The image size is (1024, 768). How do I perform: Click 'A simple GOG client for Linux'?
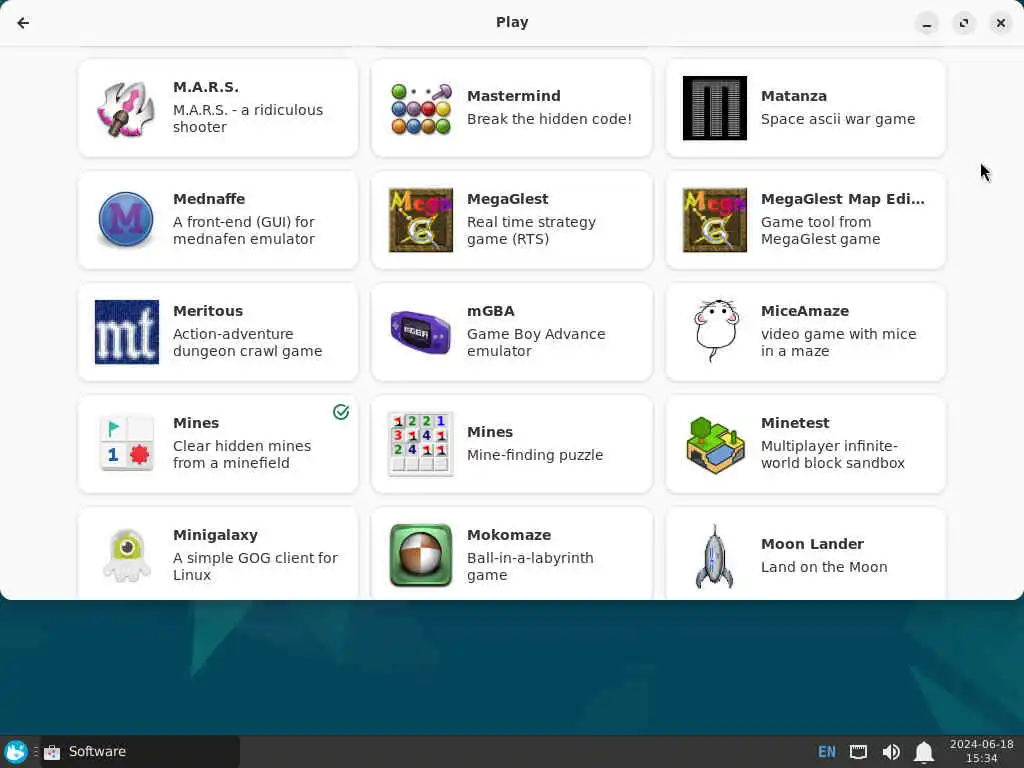point(255,566)
